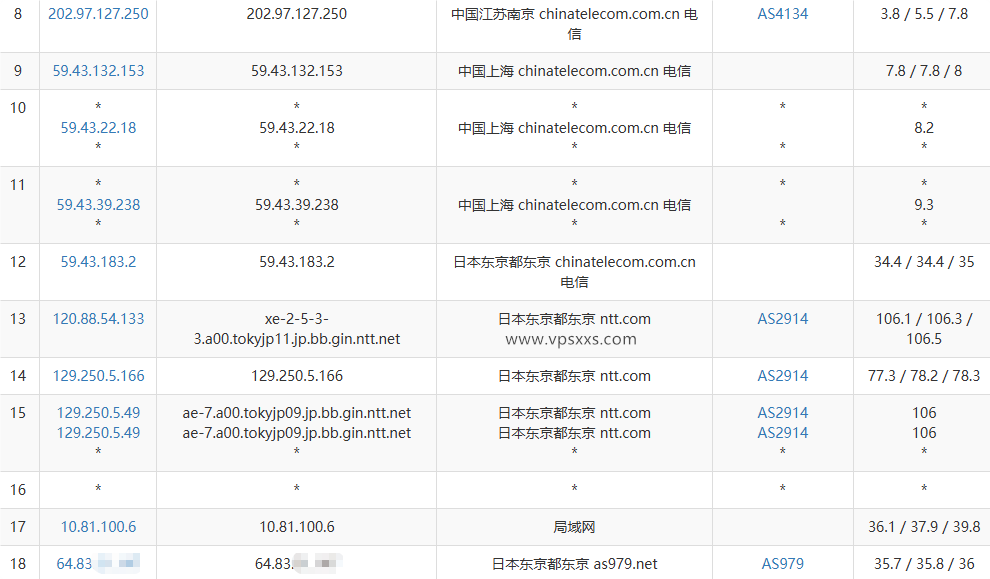Click the plain-text 129.250.5.166 hostname in hop 14
990x579 pixels.
pos(297,376)
